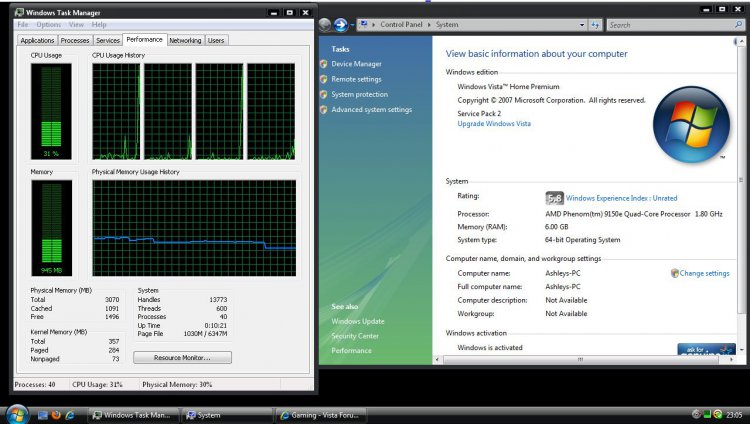Open Device Manager link

356,64
